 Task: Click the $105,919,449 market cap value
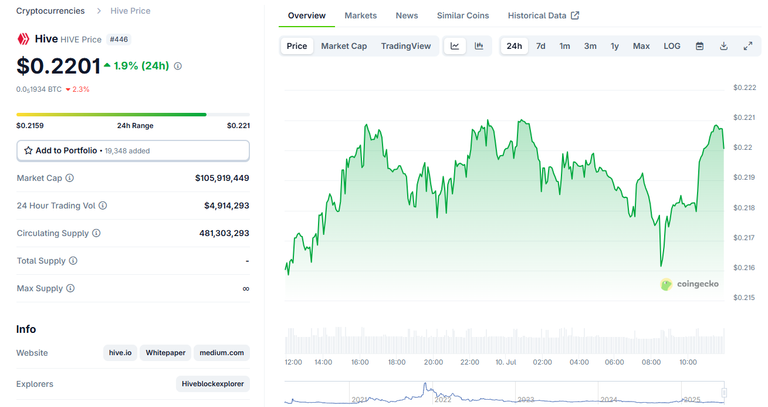point(222,178)
